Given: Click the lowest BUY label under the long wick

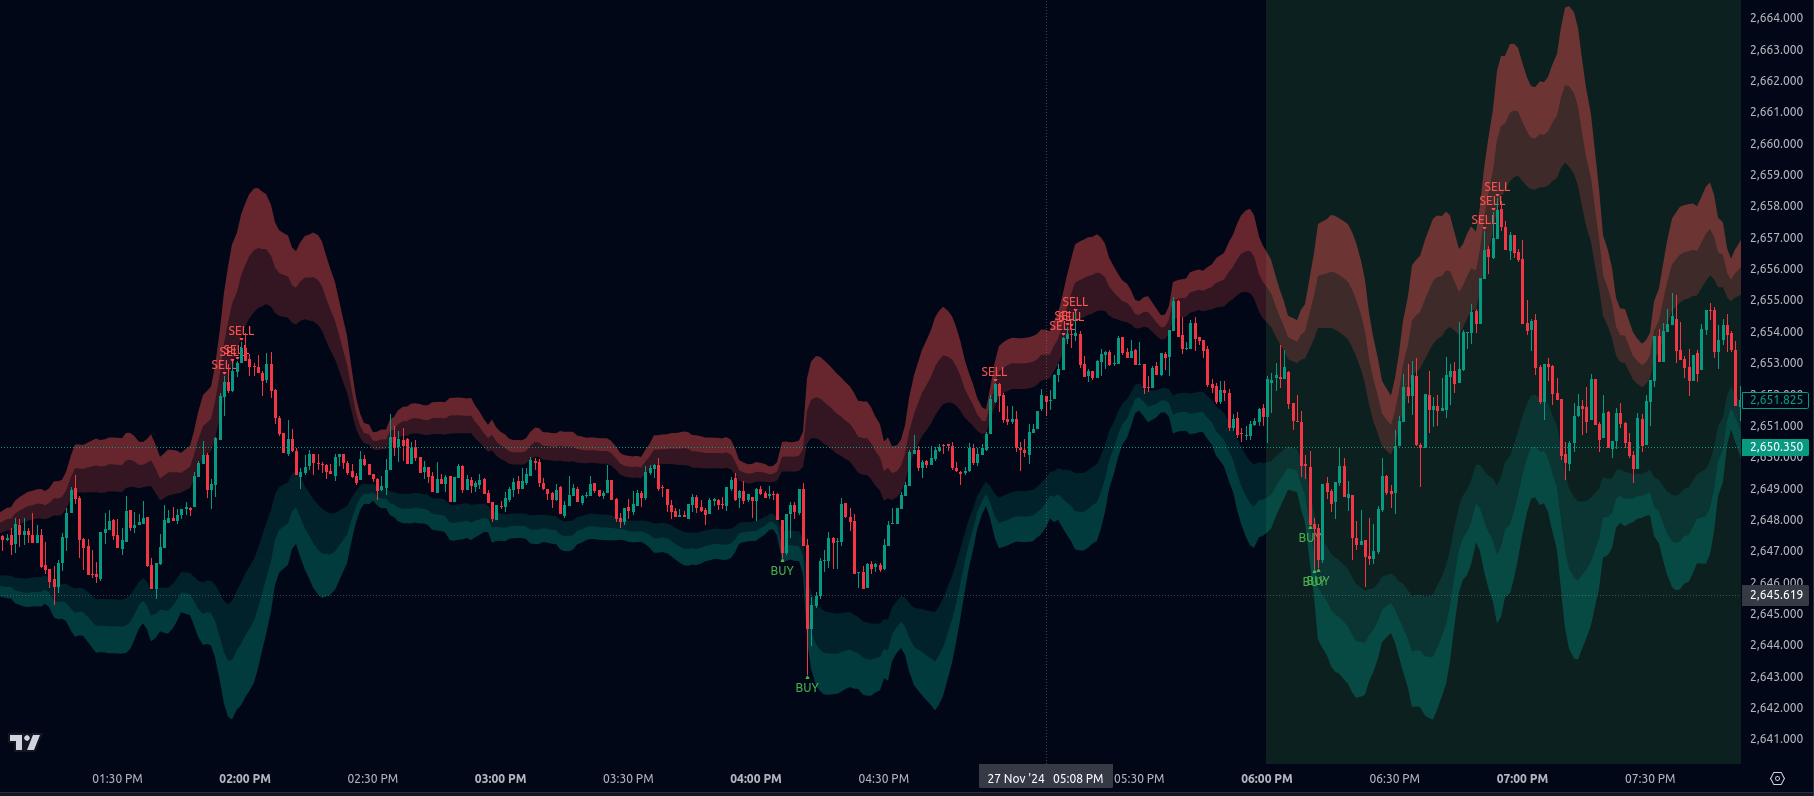Looking at the screenshot, I should pyautogui.click(x=807, y=688).
